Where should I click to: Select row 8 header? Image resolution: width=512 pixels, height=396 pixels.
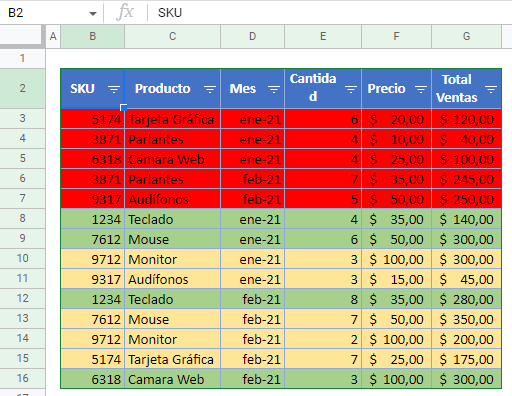click(x=22, y=218)
